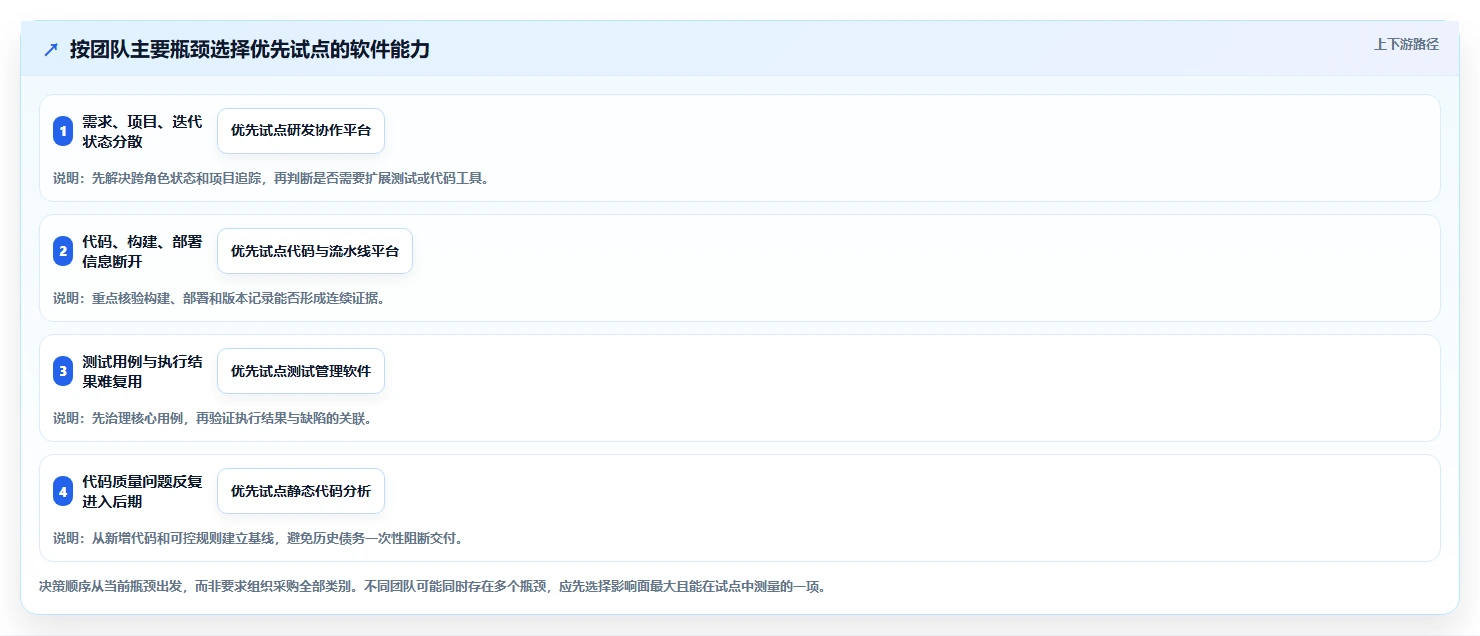
Task: Click the arrow icon beside the panel title
Action: (51, 49)
